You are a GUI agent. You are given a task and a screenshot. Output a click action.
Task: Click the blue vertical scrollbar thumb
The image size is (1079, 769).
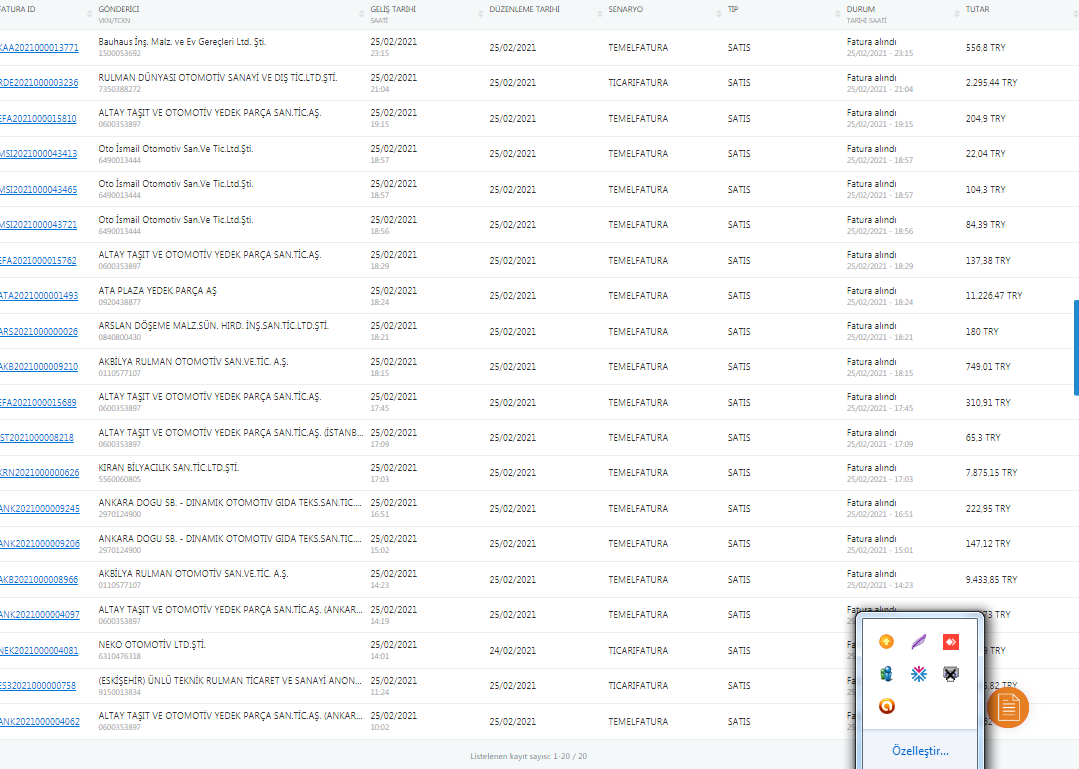pyautogui.click(x=1076, y=347)
